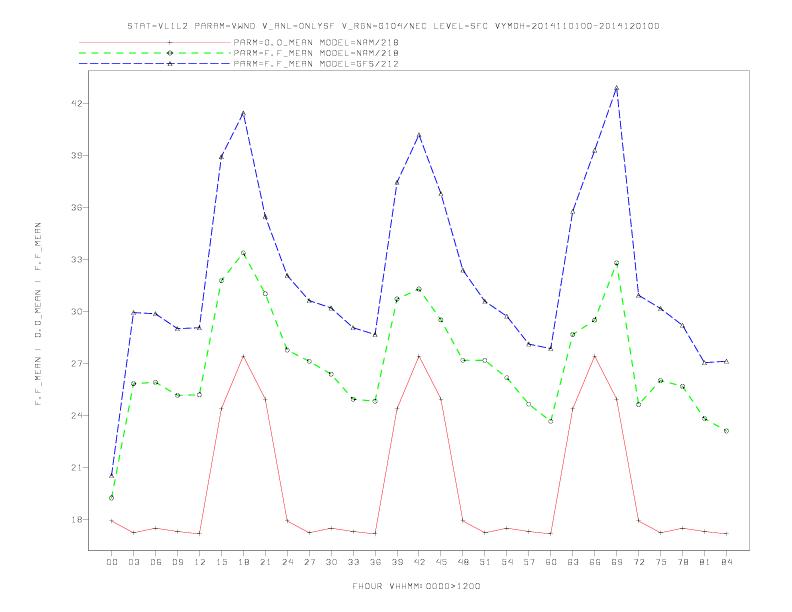The height and width of the screenshot is (612, 792).
Task: Click the x-axis label FHOUR VHHMM=0000>1200
Action: pos(416,586)
